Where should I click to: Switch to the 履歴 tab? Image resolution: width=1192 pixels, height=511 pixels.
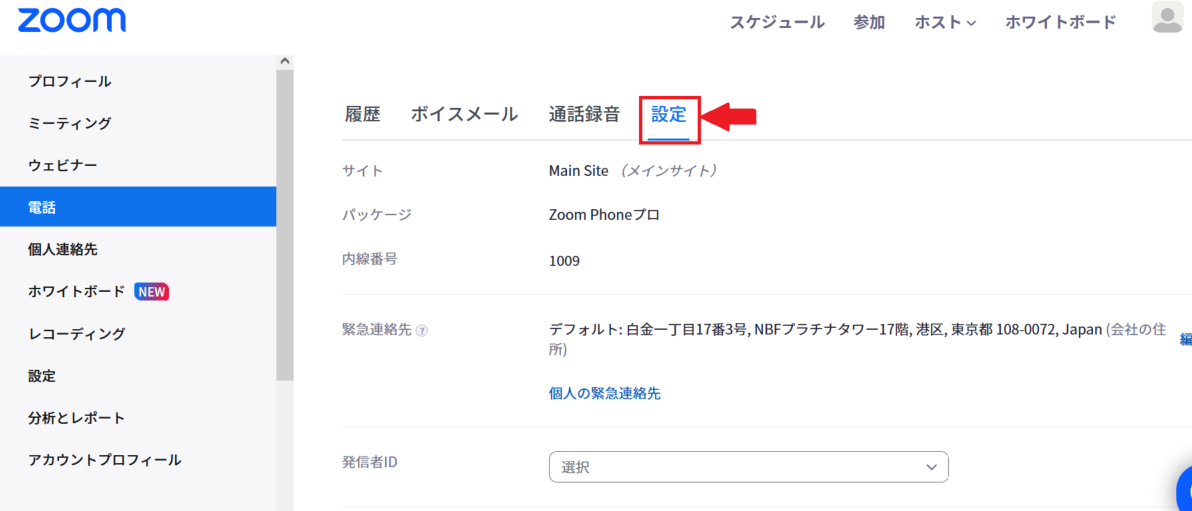(x=363, y=115)
